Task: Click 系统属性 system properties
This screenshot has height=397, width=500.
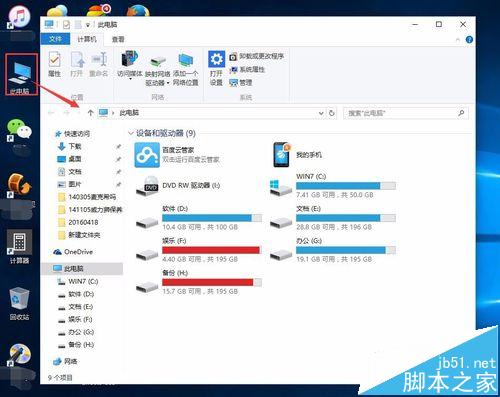Action: pos(247,69)
